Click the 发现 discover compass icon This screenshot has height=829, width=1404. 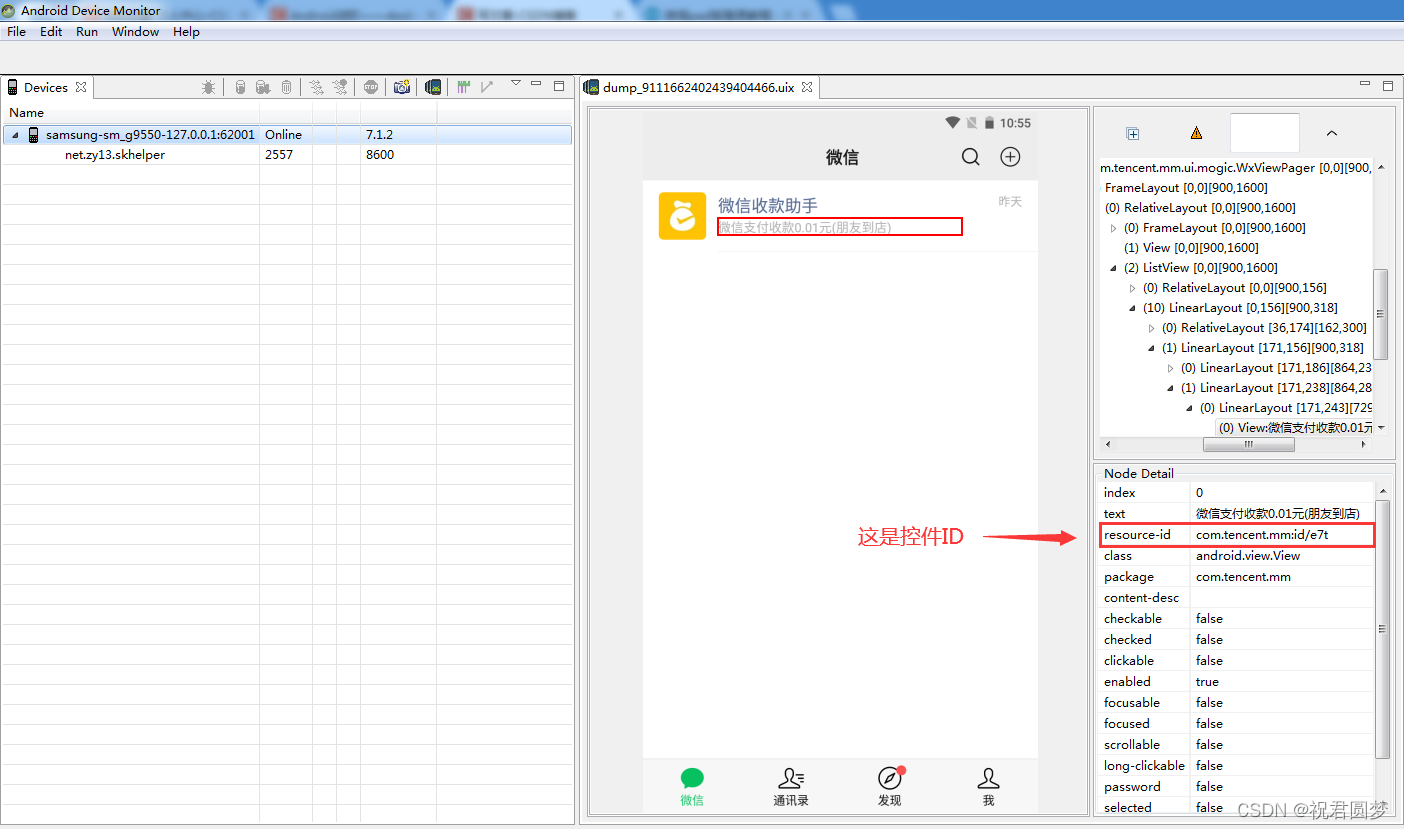tap(890, 778)
